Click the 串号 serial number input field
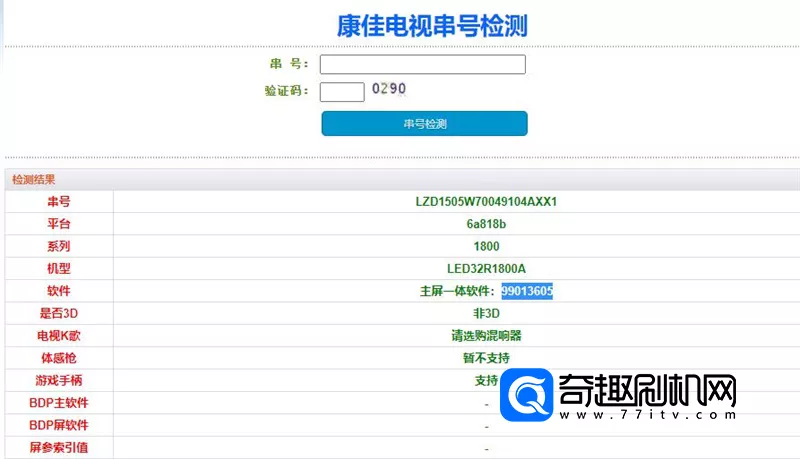This screenshot has width=800, height=459. point(422,65)
